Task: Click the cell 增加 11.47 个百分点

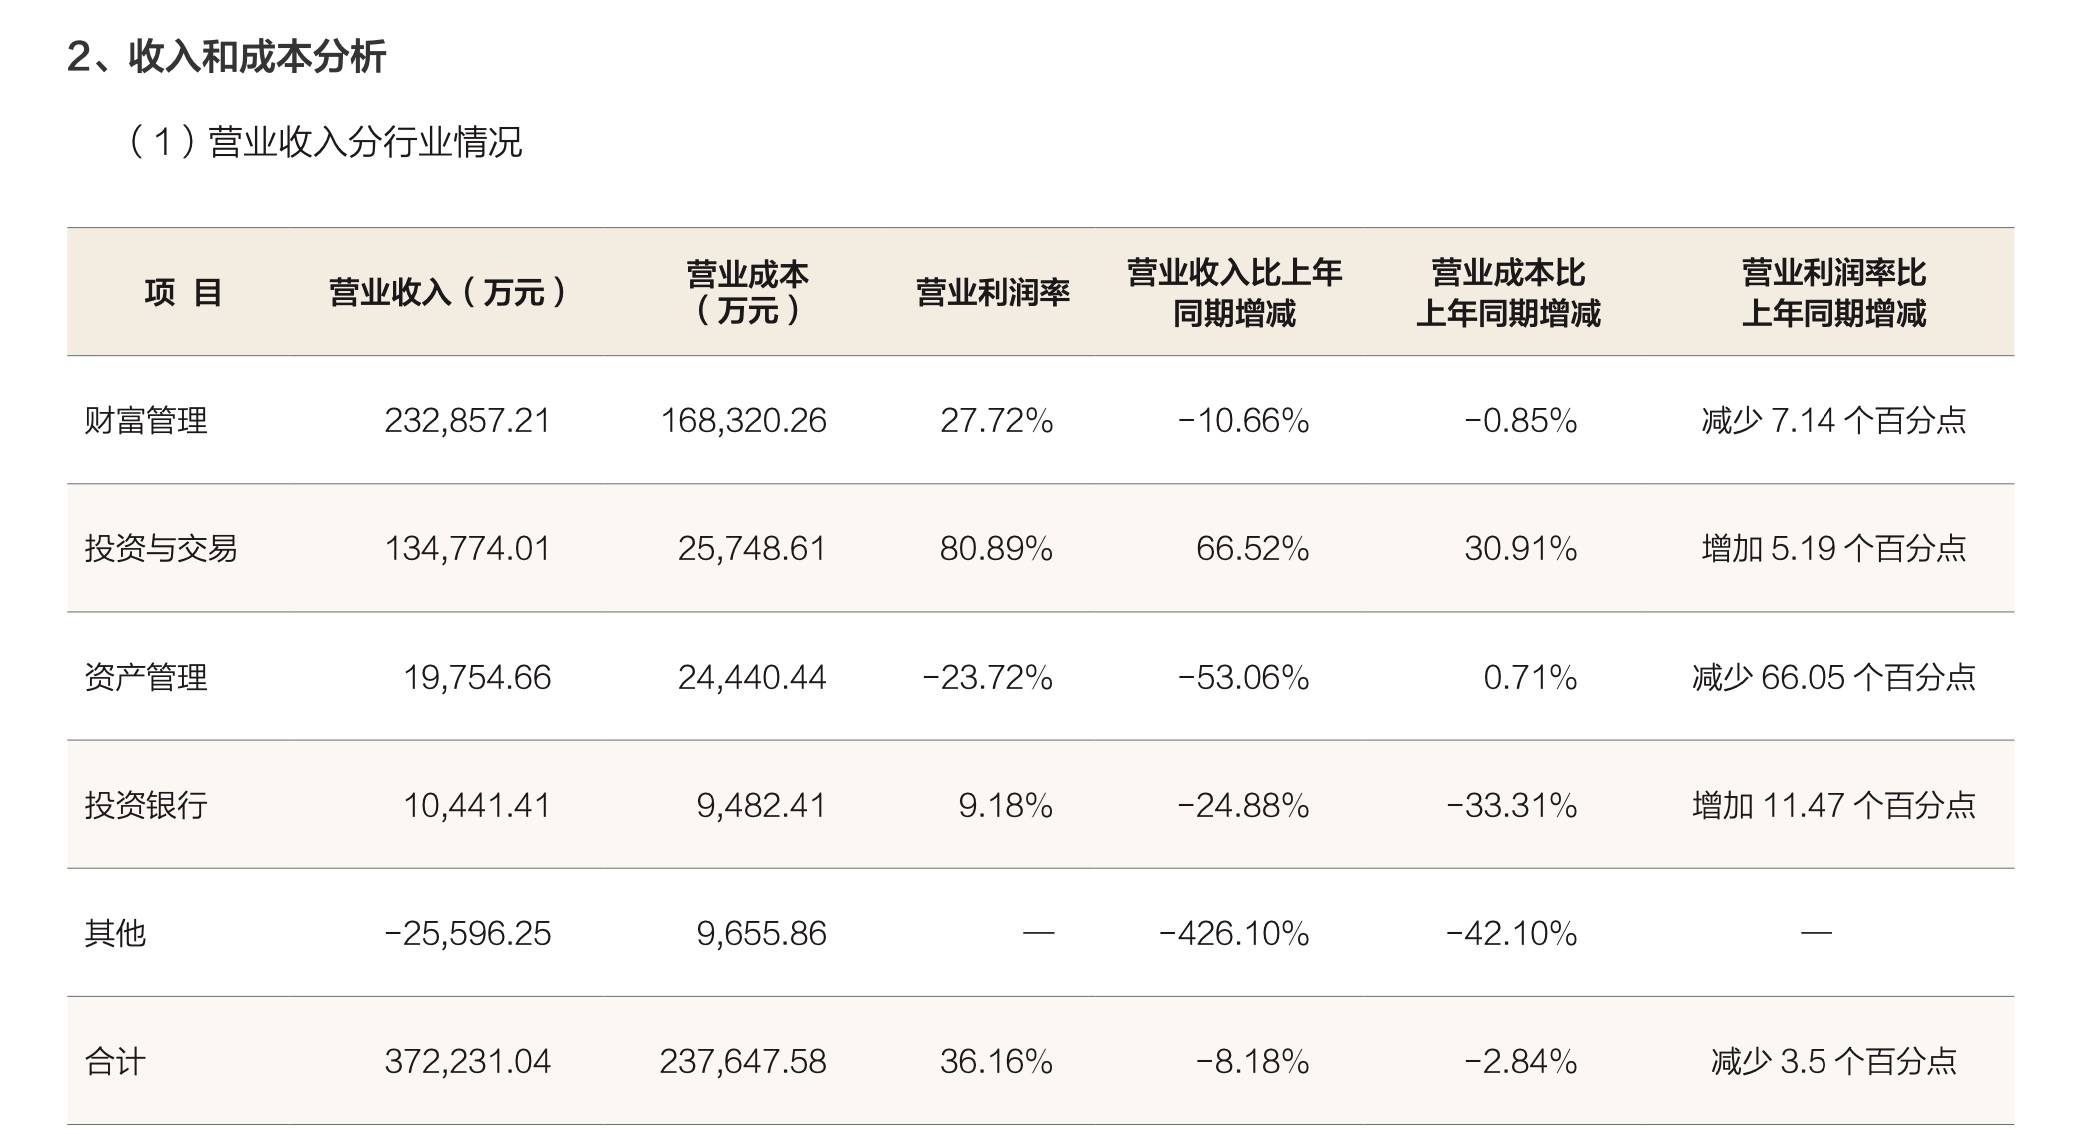Action: pyautogui.click(x=1833, y=805)
